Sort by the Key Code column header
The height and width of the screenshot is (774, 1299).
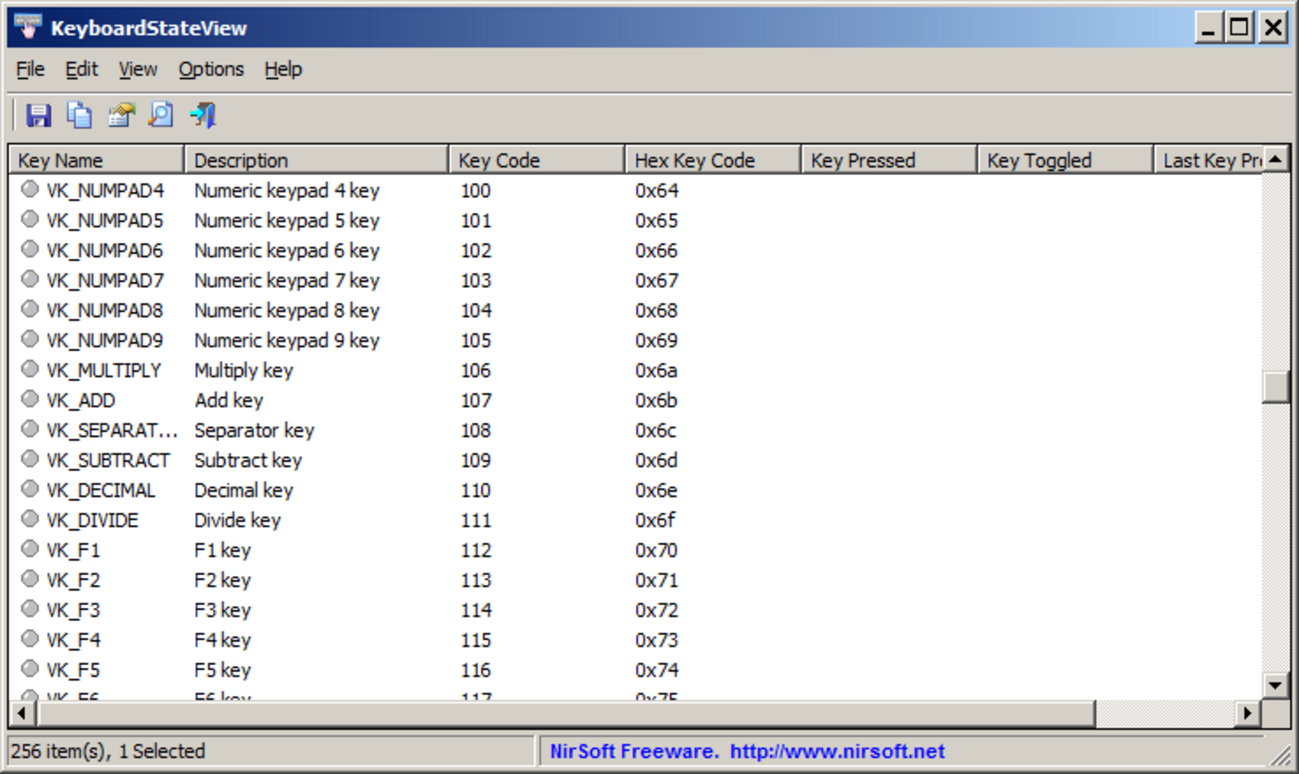[x=536, y=160]
